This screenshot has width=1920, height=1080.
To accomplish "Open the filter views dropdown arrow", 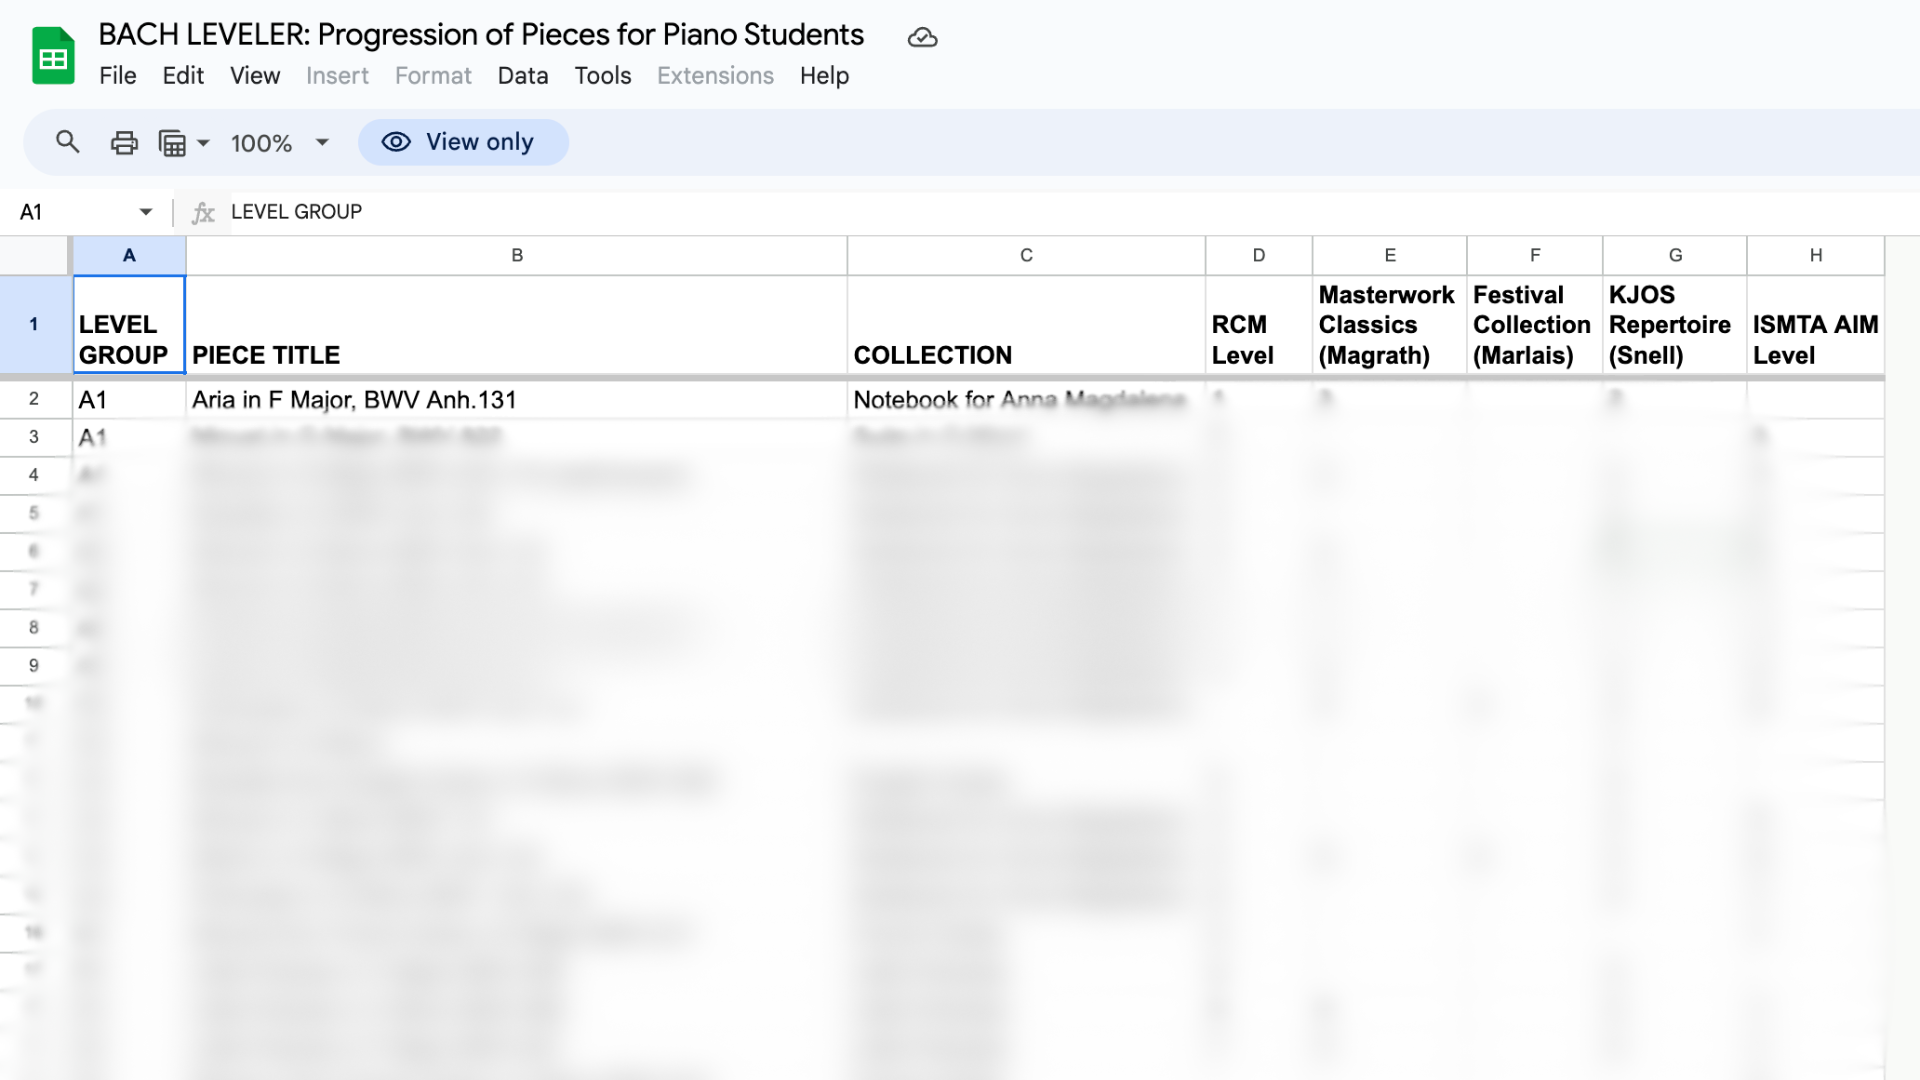I will point(204,143).
